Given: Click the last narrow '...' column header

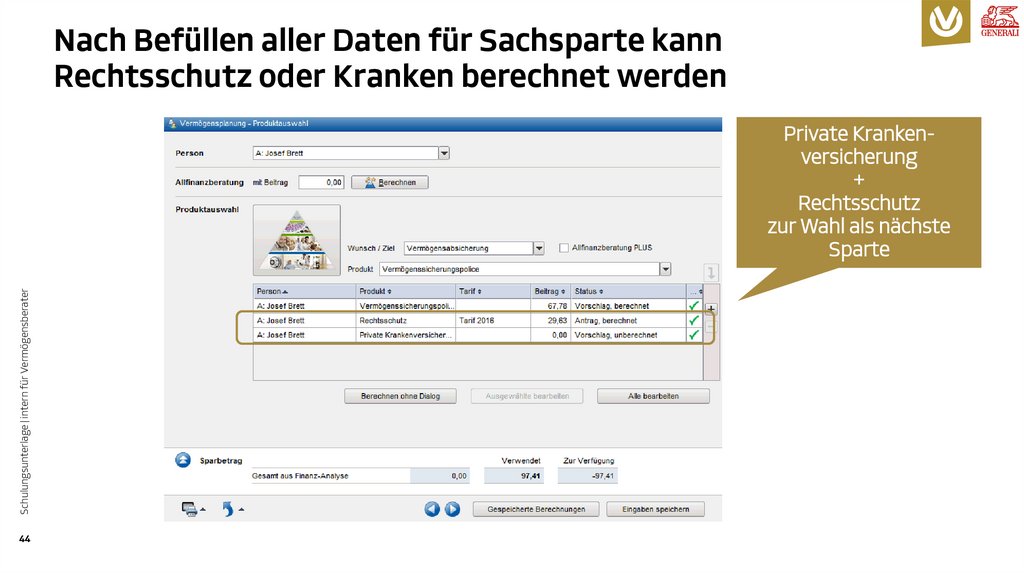Looking at the screenshot, I should point(695,291).
